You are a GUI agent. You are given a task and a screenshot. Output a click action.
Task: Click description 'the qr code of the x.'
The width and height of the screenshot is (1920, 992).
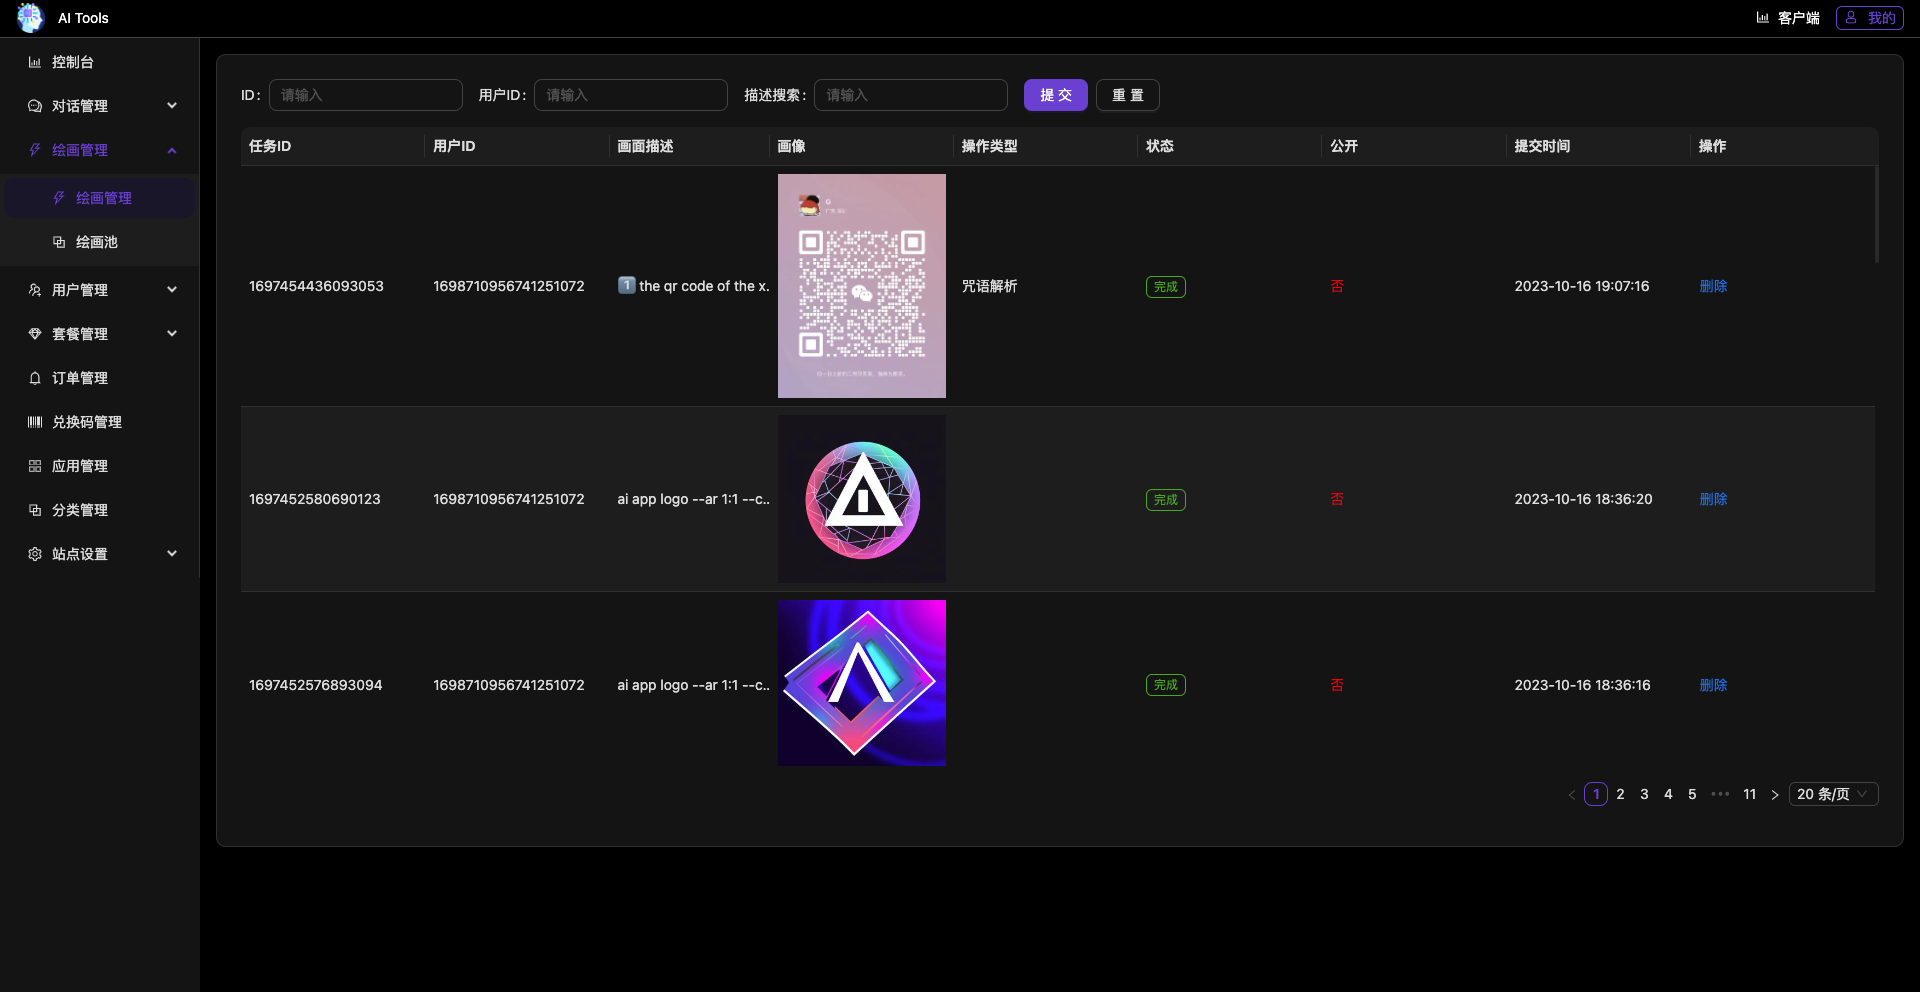click(704, 286)
